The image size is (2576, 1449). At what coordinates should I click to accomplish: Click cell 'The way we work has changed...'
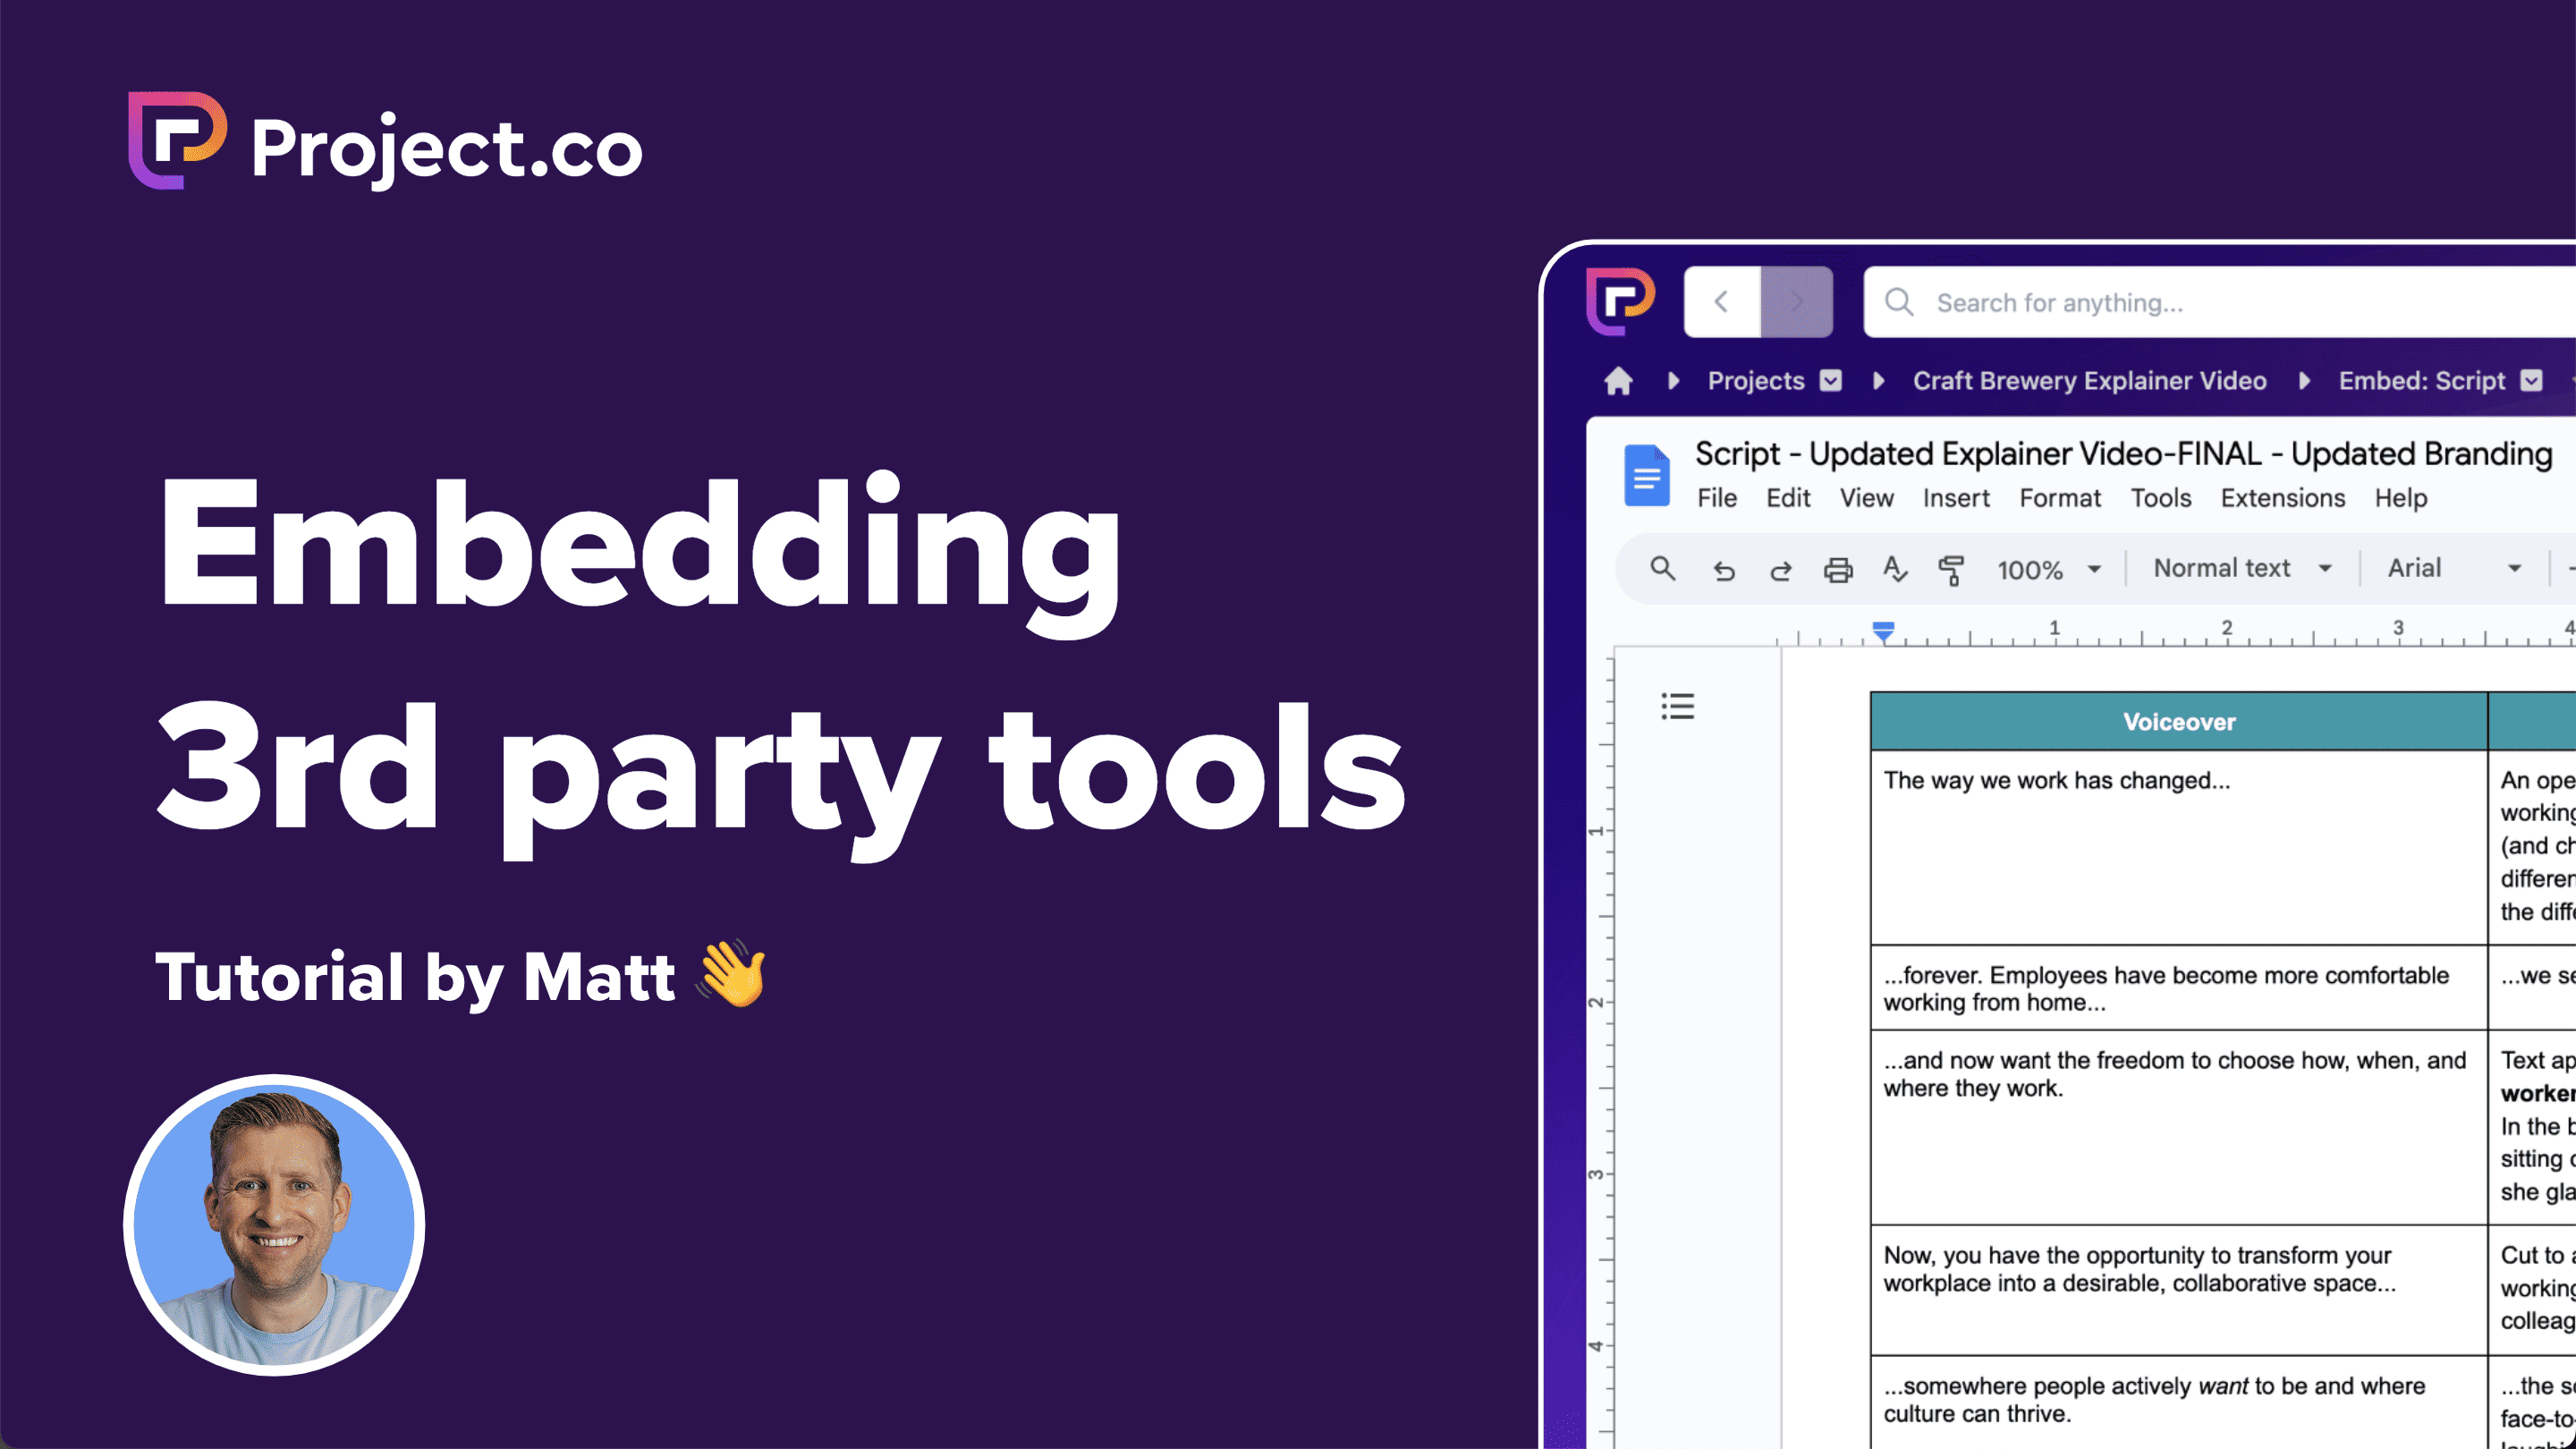tap(2179, 847)
